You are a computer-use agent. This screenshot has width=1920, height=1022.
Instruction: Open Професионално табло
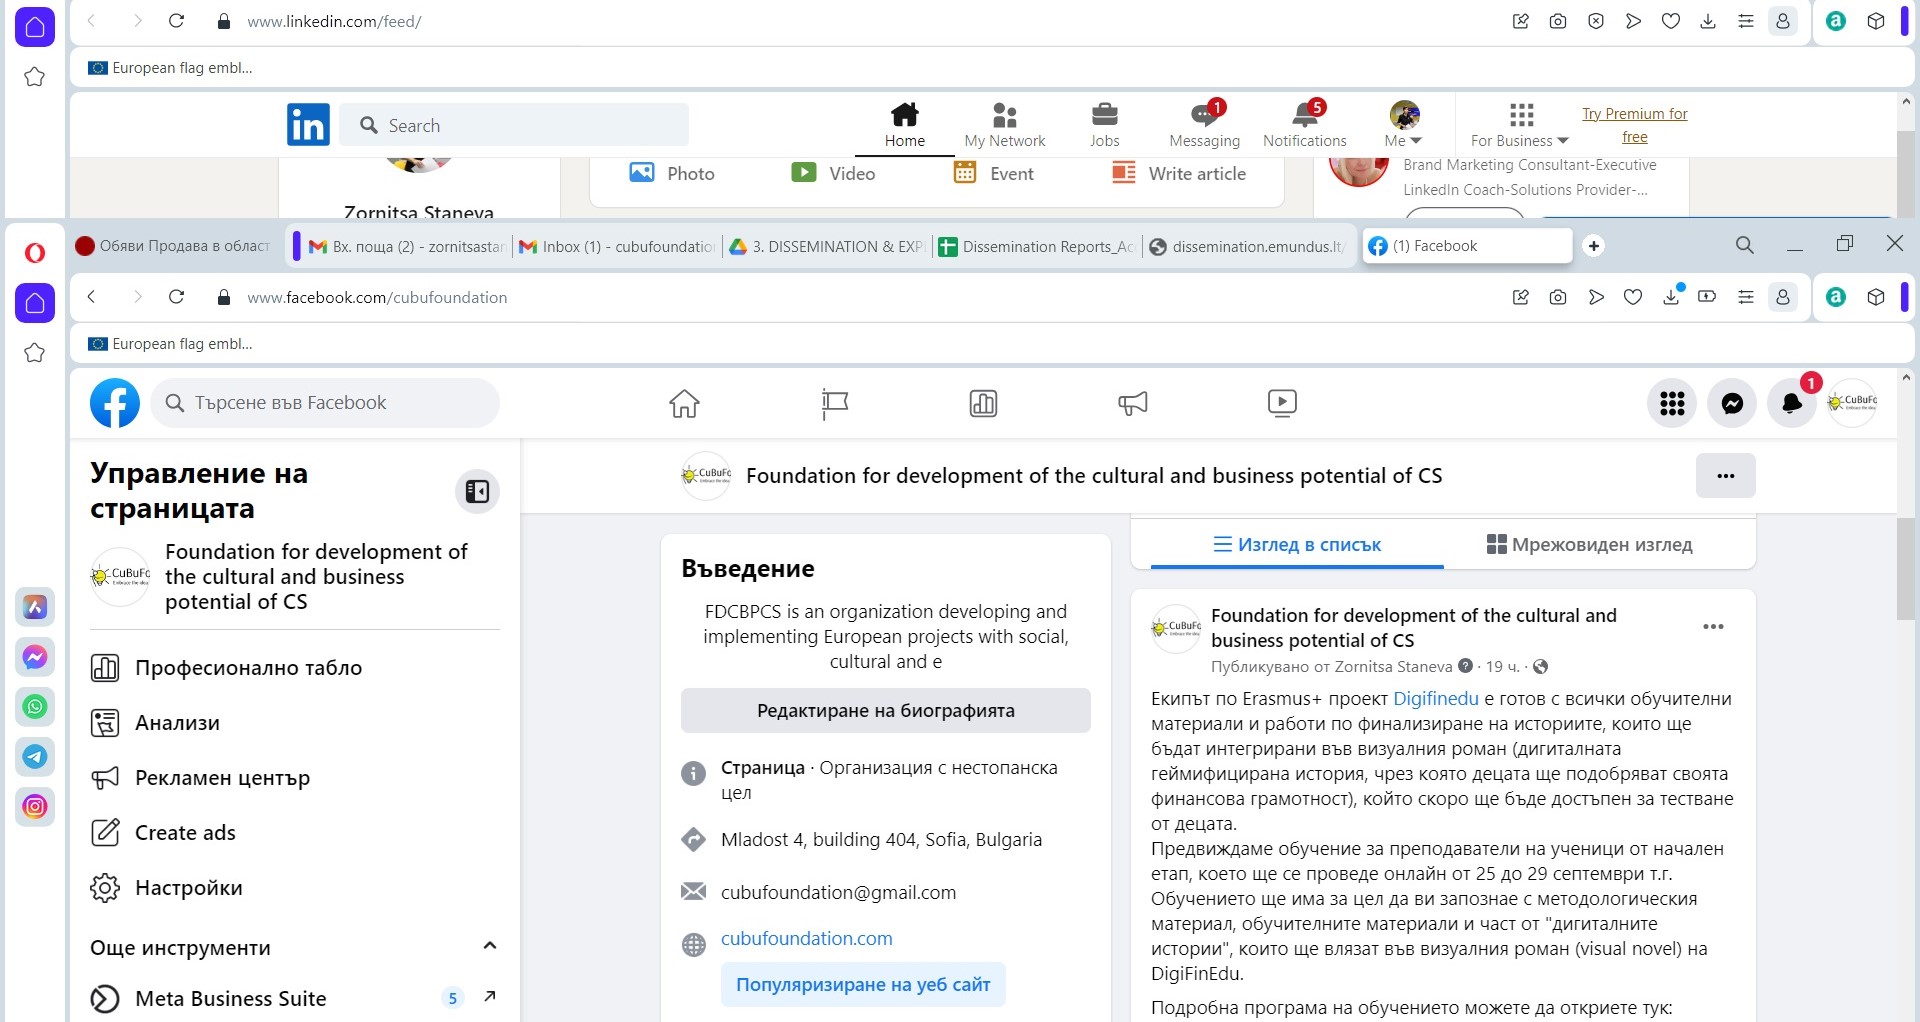click(x=295, y=668)
